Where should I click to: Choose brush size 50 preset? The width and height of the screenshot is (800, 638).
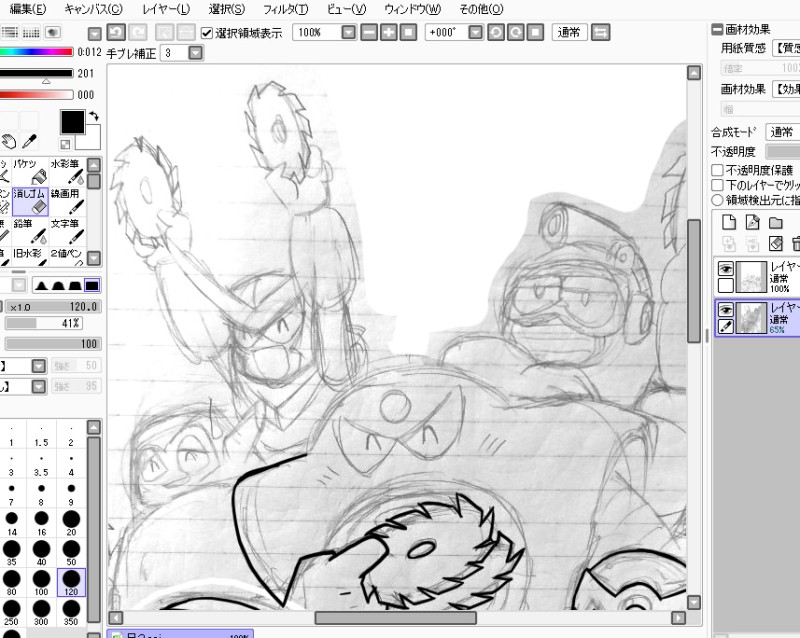point(71,553)
